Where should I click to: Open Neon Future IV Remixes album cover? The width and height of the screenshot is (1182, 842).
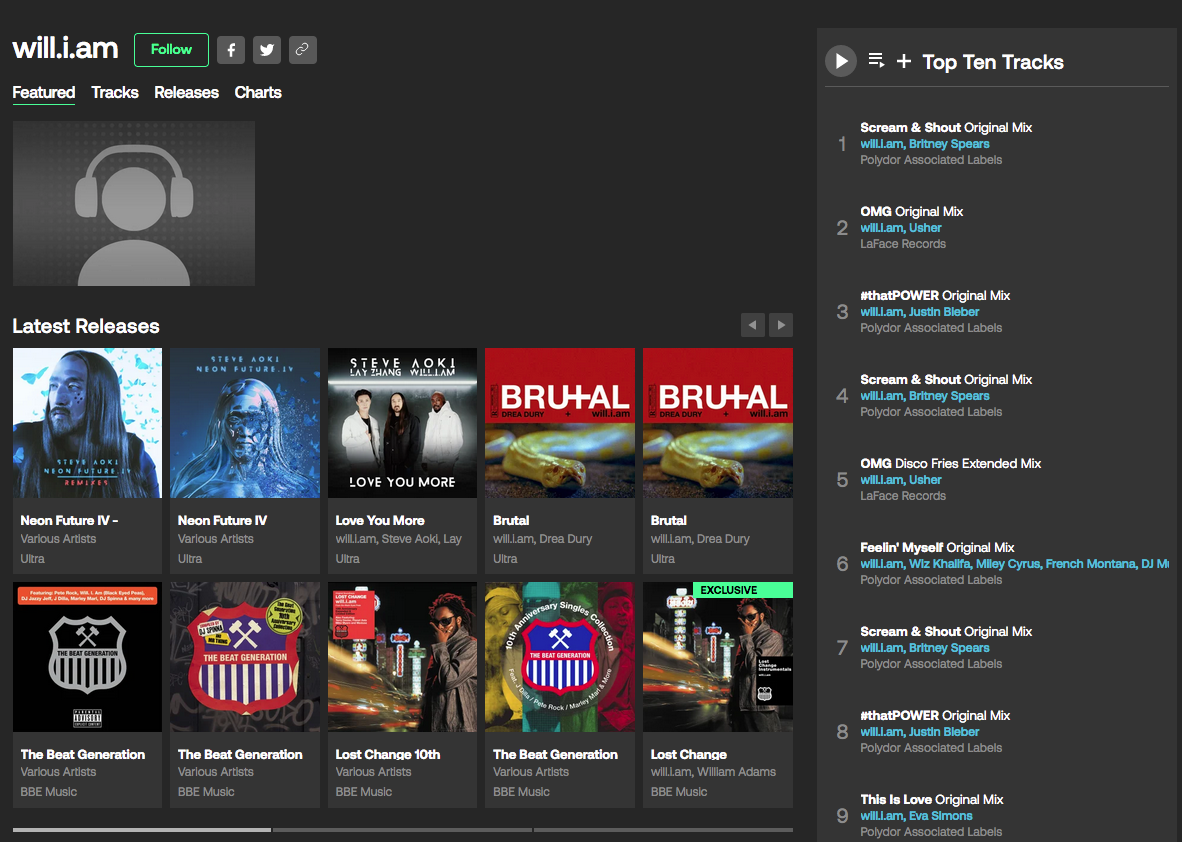click(87, 423)
